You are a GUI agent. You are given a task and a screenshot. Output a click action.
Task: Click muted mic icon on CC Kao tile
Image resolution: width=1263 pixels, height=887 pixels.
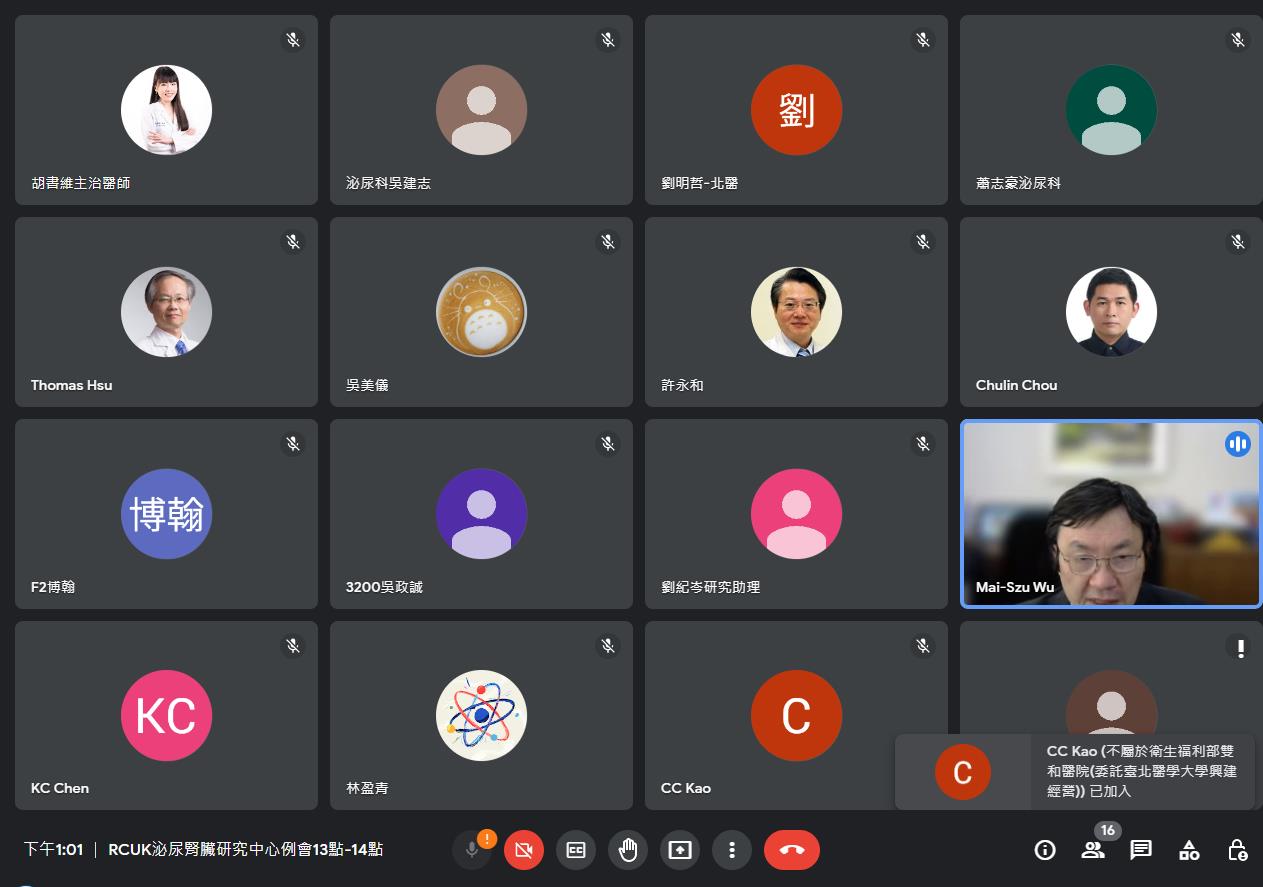(923, 646)
